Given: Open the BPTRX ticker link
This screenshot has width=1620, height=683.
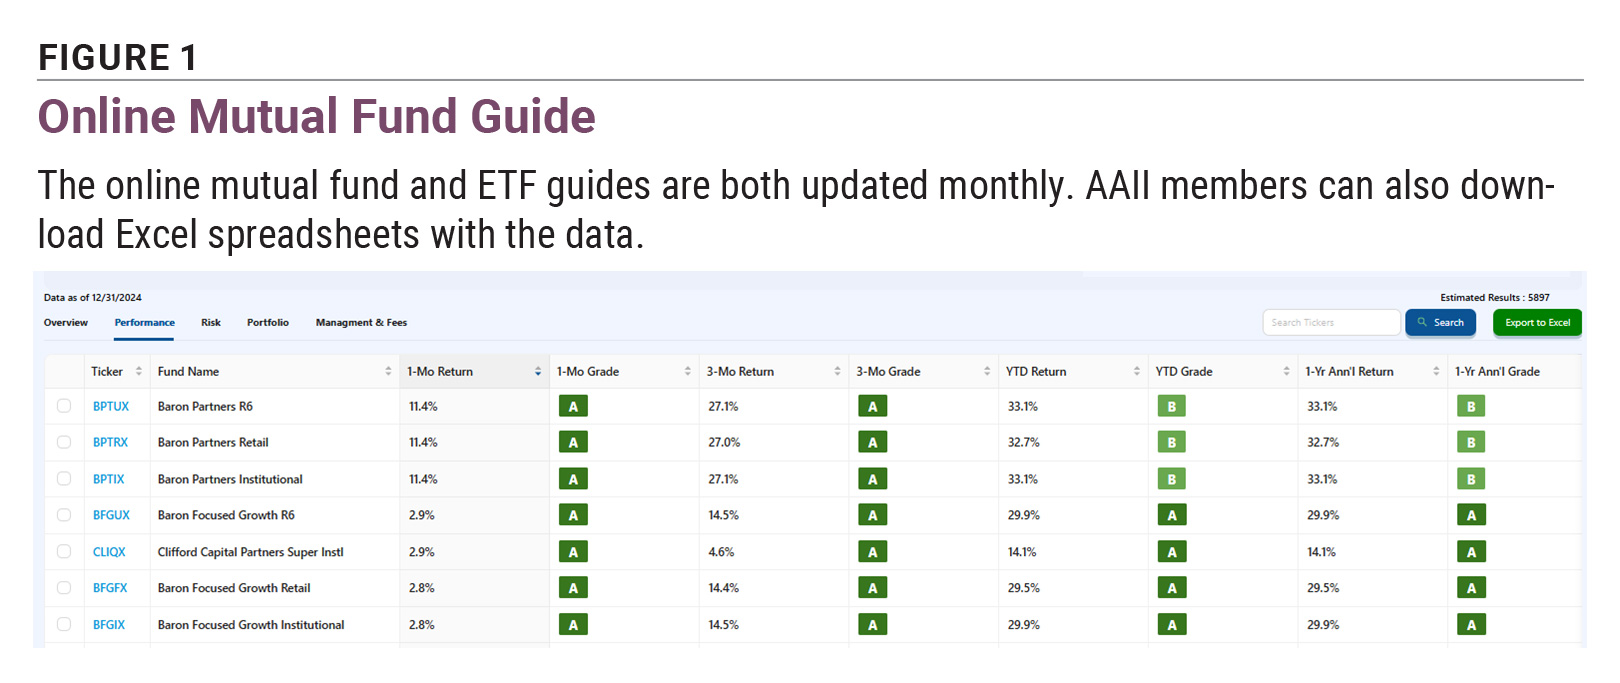Looking at the screenshot, I should (x=110, y=443).
